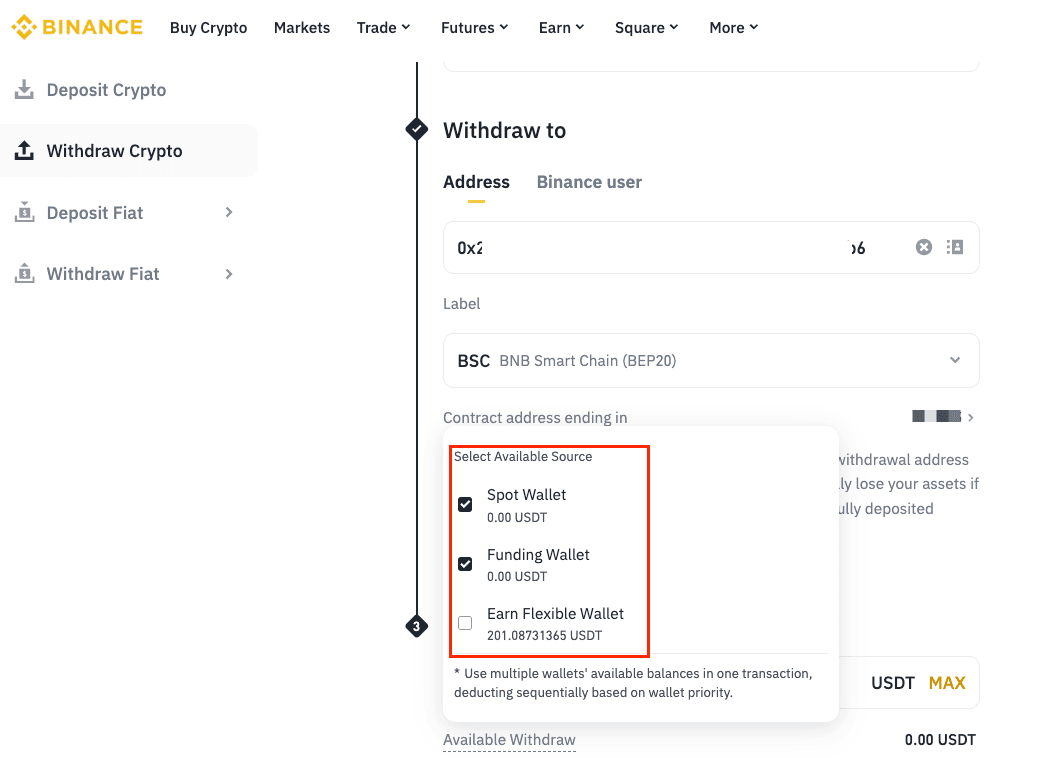Click the step 3 diamond marker
1048x758 pixels.
coord(417,627)
